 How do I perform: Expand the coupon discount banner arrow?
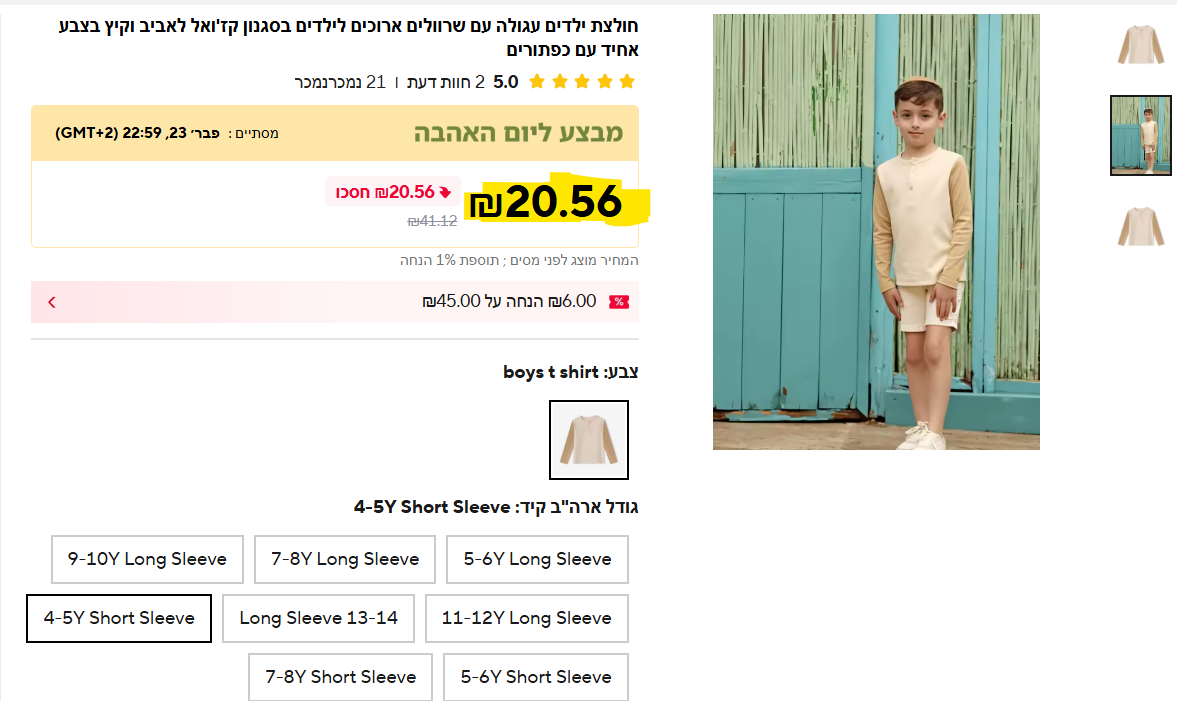(52, 302)
